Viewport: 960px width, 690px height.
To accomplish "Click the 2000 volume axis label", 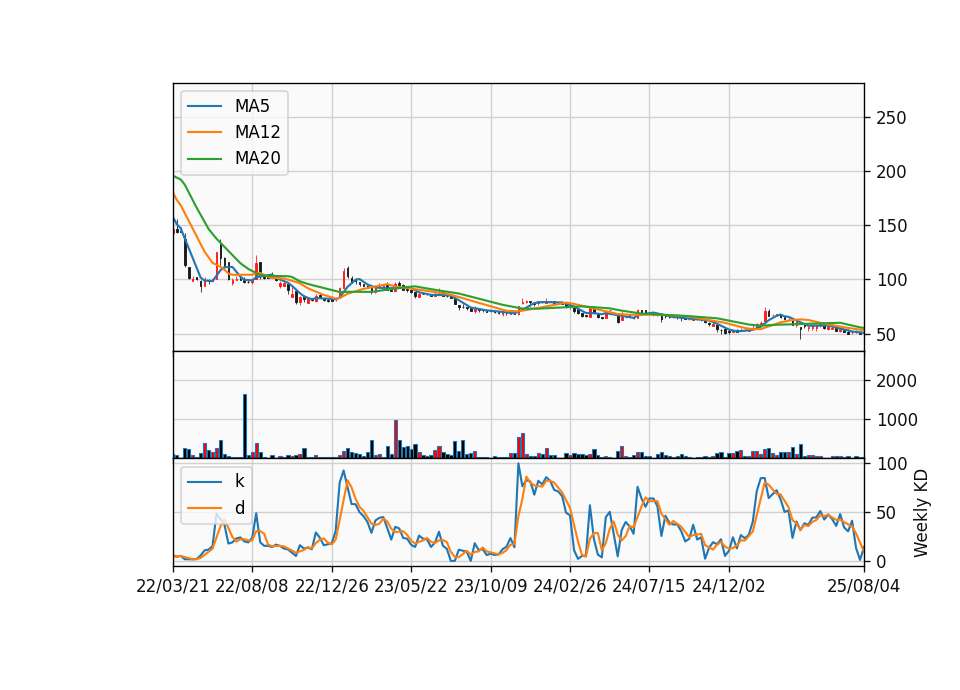I will click(x=896, y=381).
